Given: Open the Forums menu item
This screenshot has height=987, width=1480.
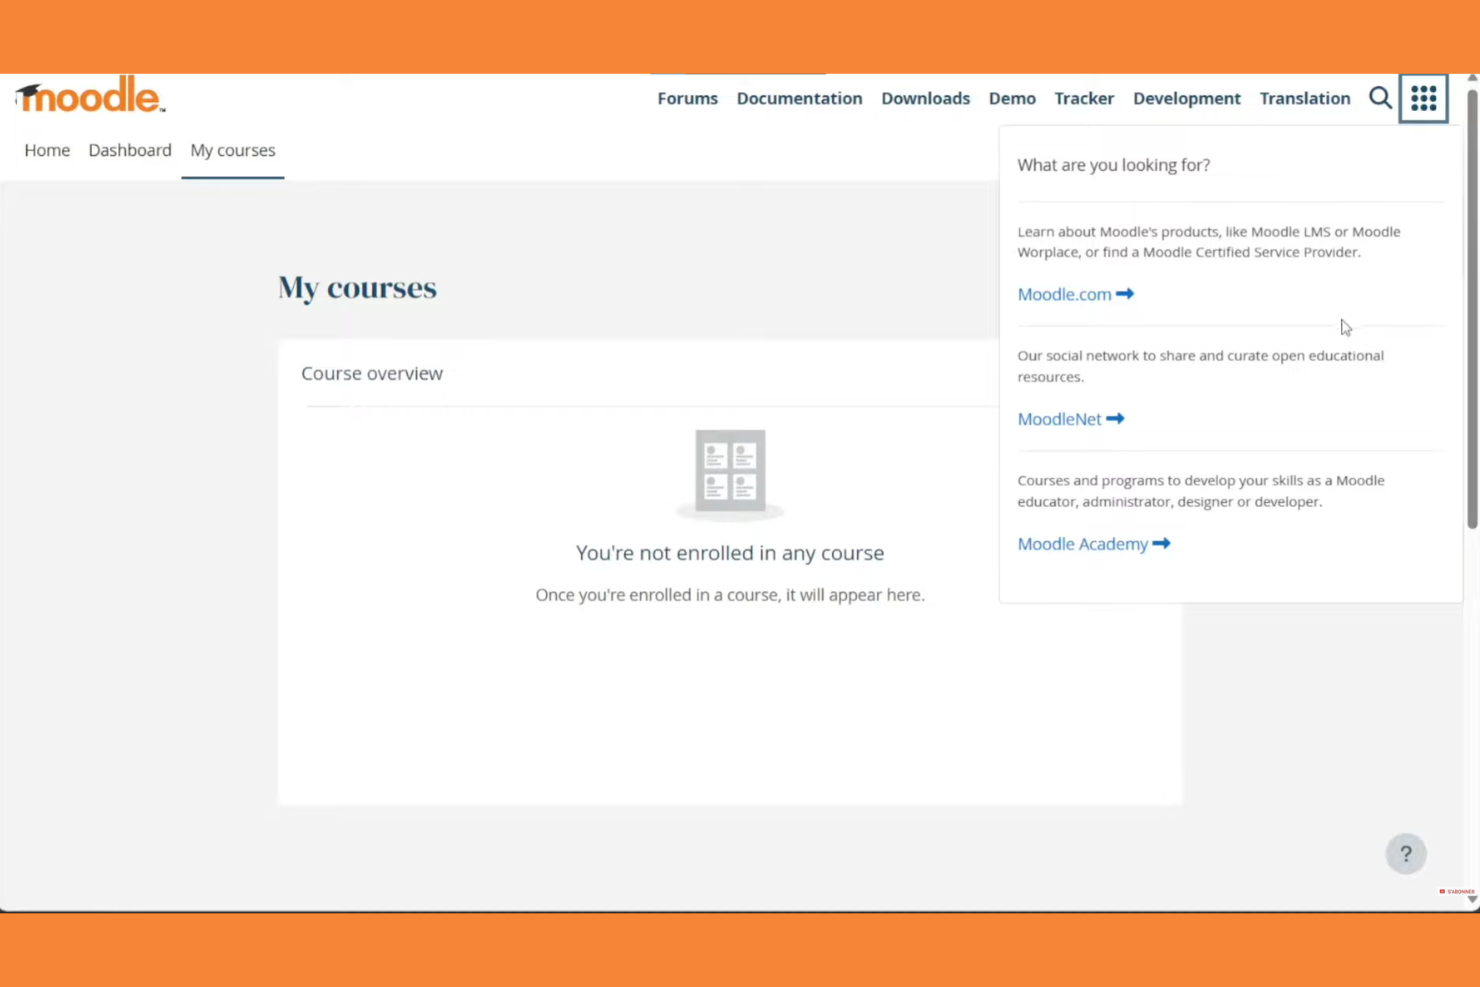Looking at the screenshot, I should pyautogui.click(x=687, y=98).
